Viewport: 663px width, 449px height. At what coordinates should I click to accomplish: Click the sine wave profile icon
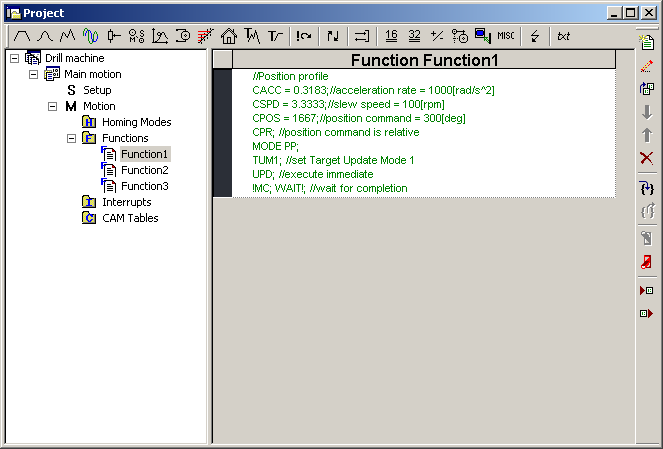pos(90,36)
